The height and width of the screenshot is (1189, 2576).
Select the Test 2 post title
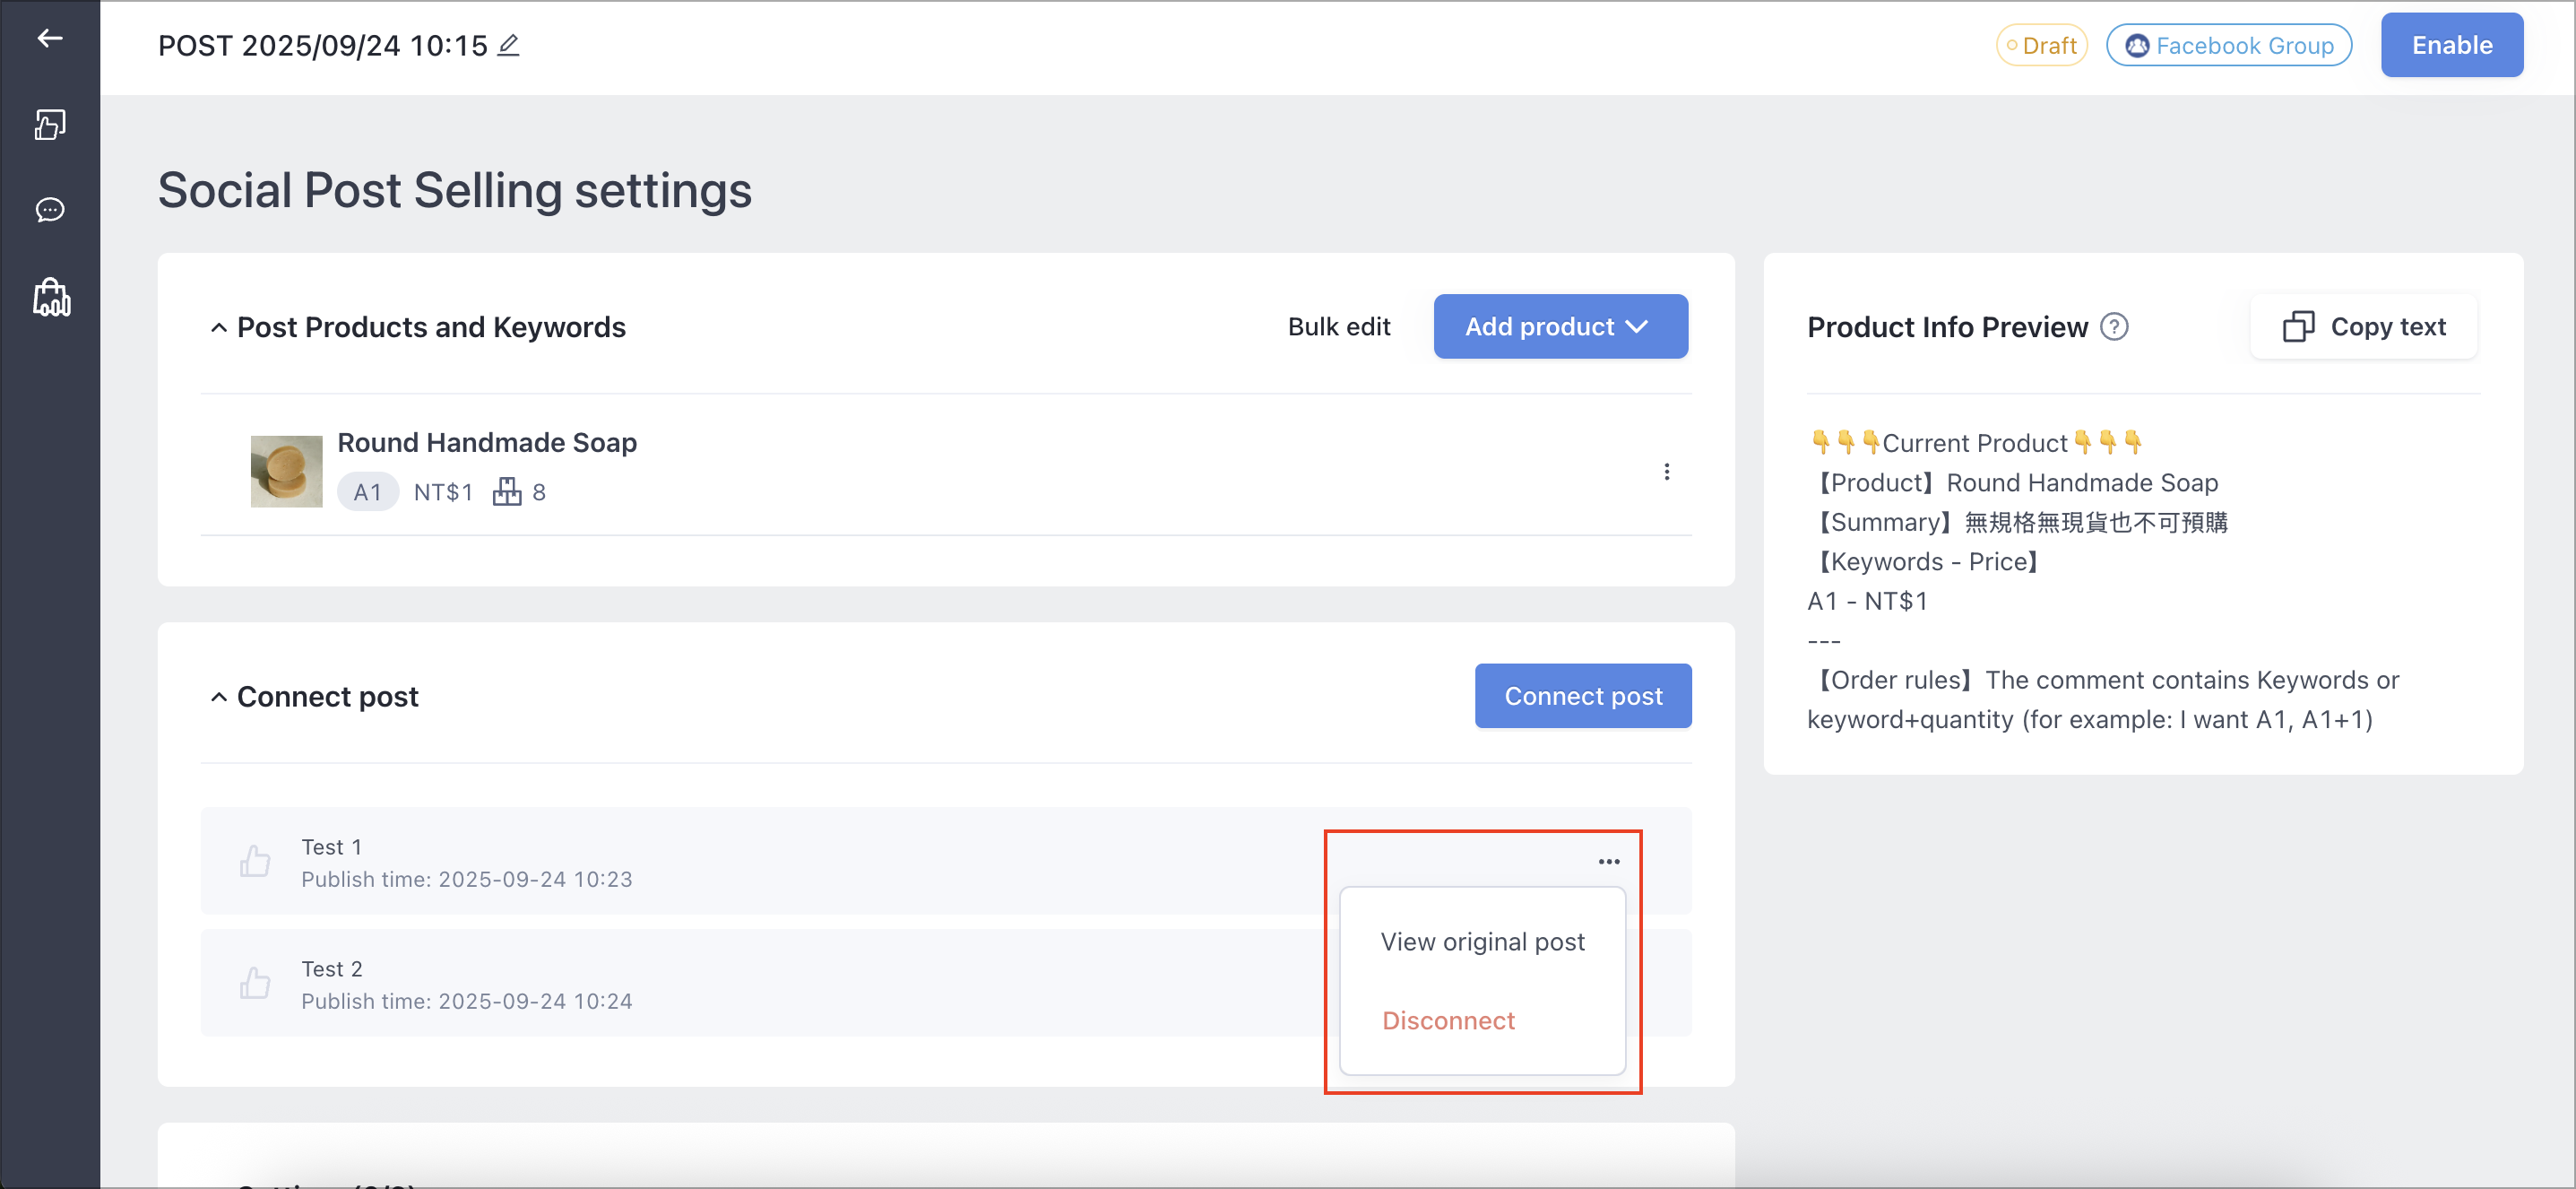pyautogui.click(x=332, y=969)
